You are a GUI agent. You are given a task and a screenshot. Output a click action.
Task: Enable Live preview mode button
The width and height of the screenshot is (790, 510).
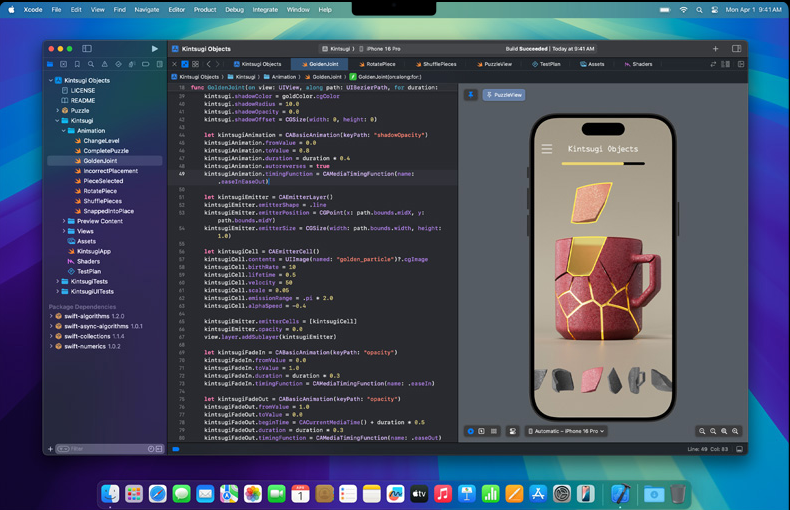(471, 431)
